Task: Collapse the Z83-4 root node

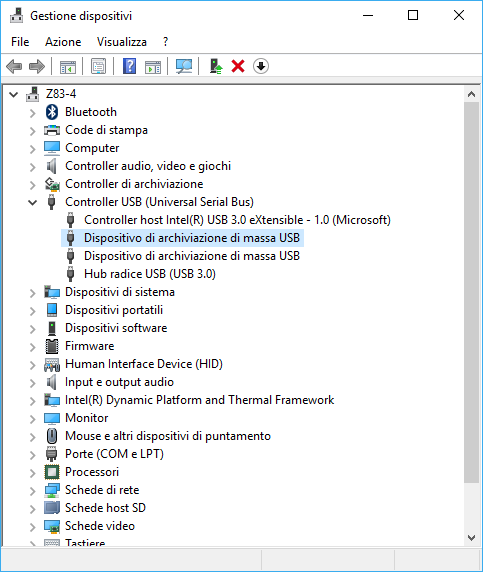Action: [13, 94]
